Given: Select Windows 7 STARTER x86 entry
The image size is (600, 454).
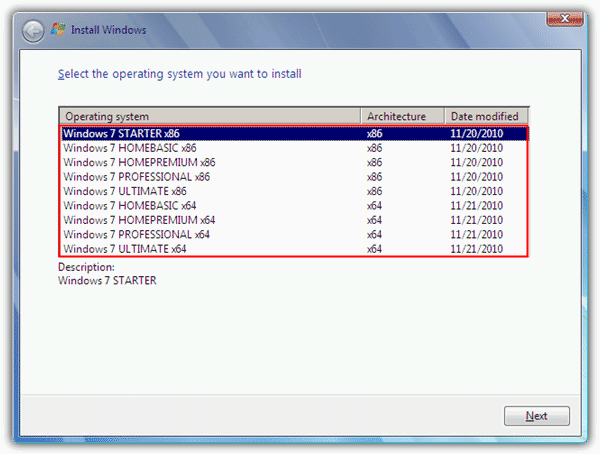Looking at the screenshot, I should click(294, 134).
